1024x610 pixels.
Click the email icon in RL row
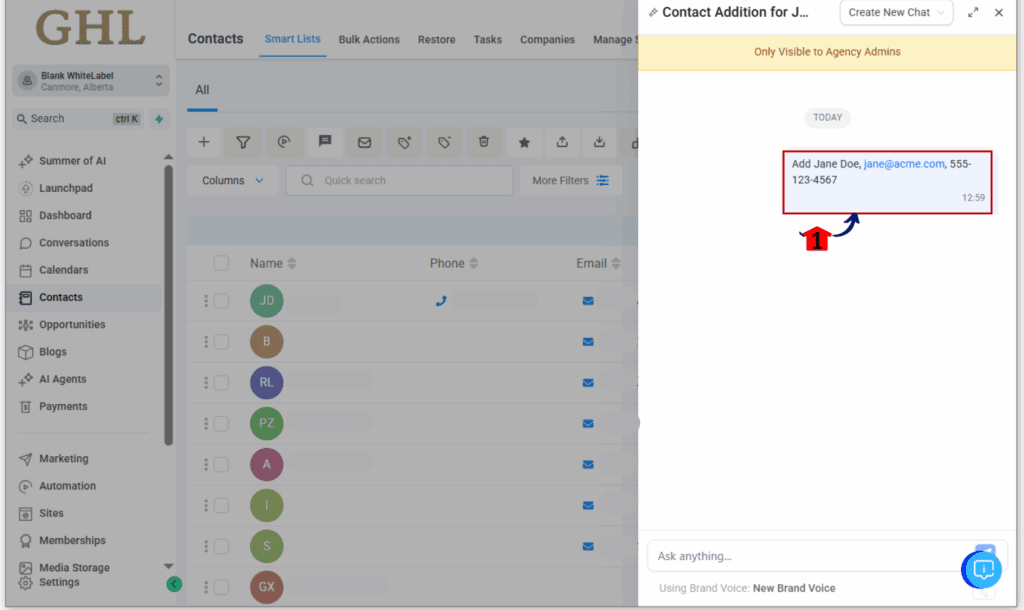pyautogui.click(x=588, y=383)
